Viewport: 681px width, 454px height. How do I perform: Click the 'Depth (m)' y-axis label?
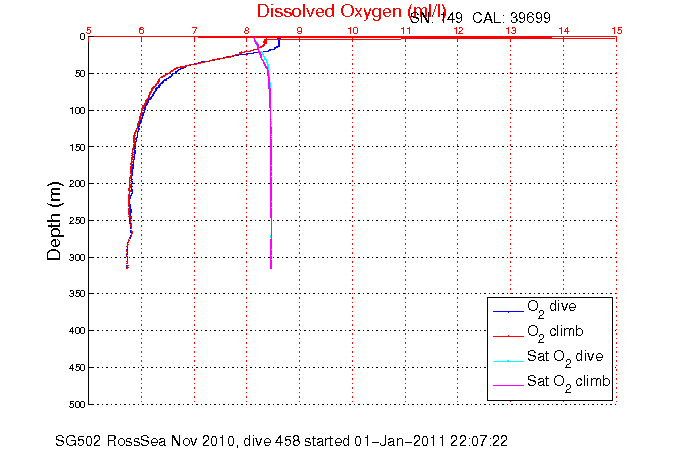pos(54,221)
